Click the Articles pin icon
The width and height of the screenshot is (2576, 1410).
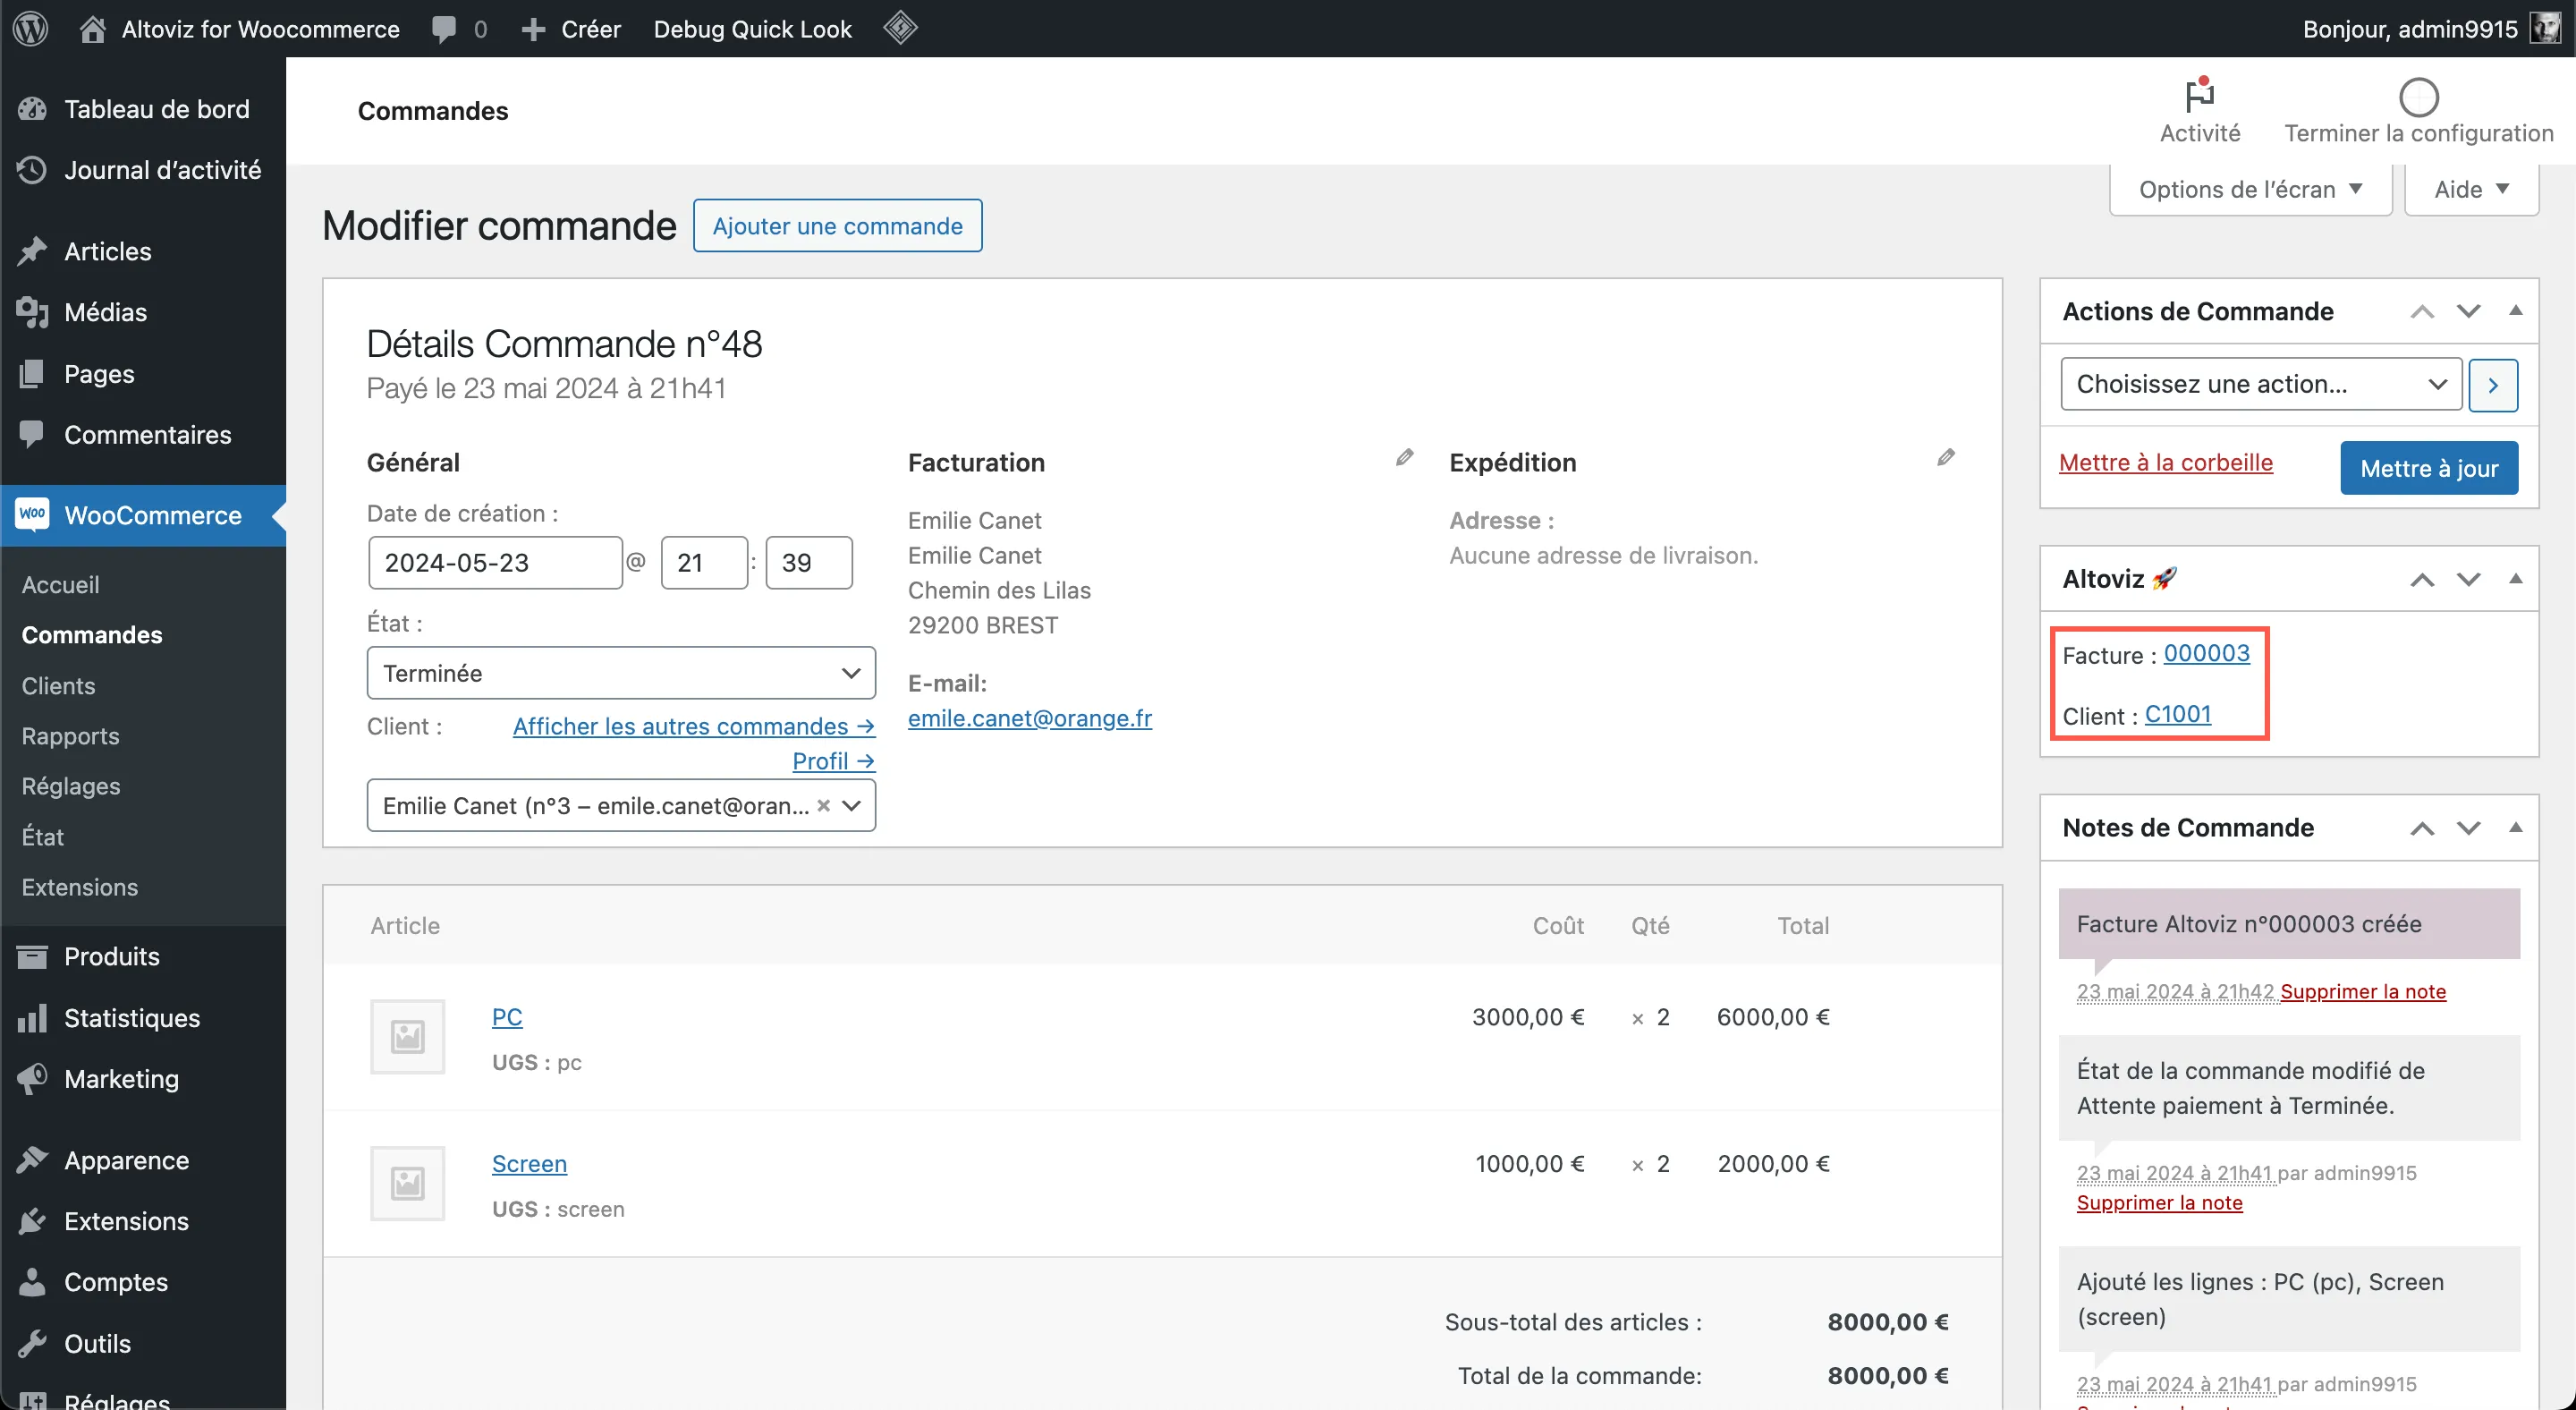(x=32, y=251)
